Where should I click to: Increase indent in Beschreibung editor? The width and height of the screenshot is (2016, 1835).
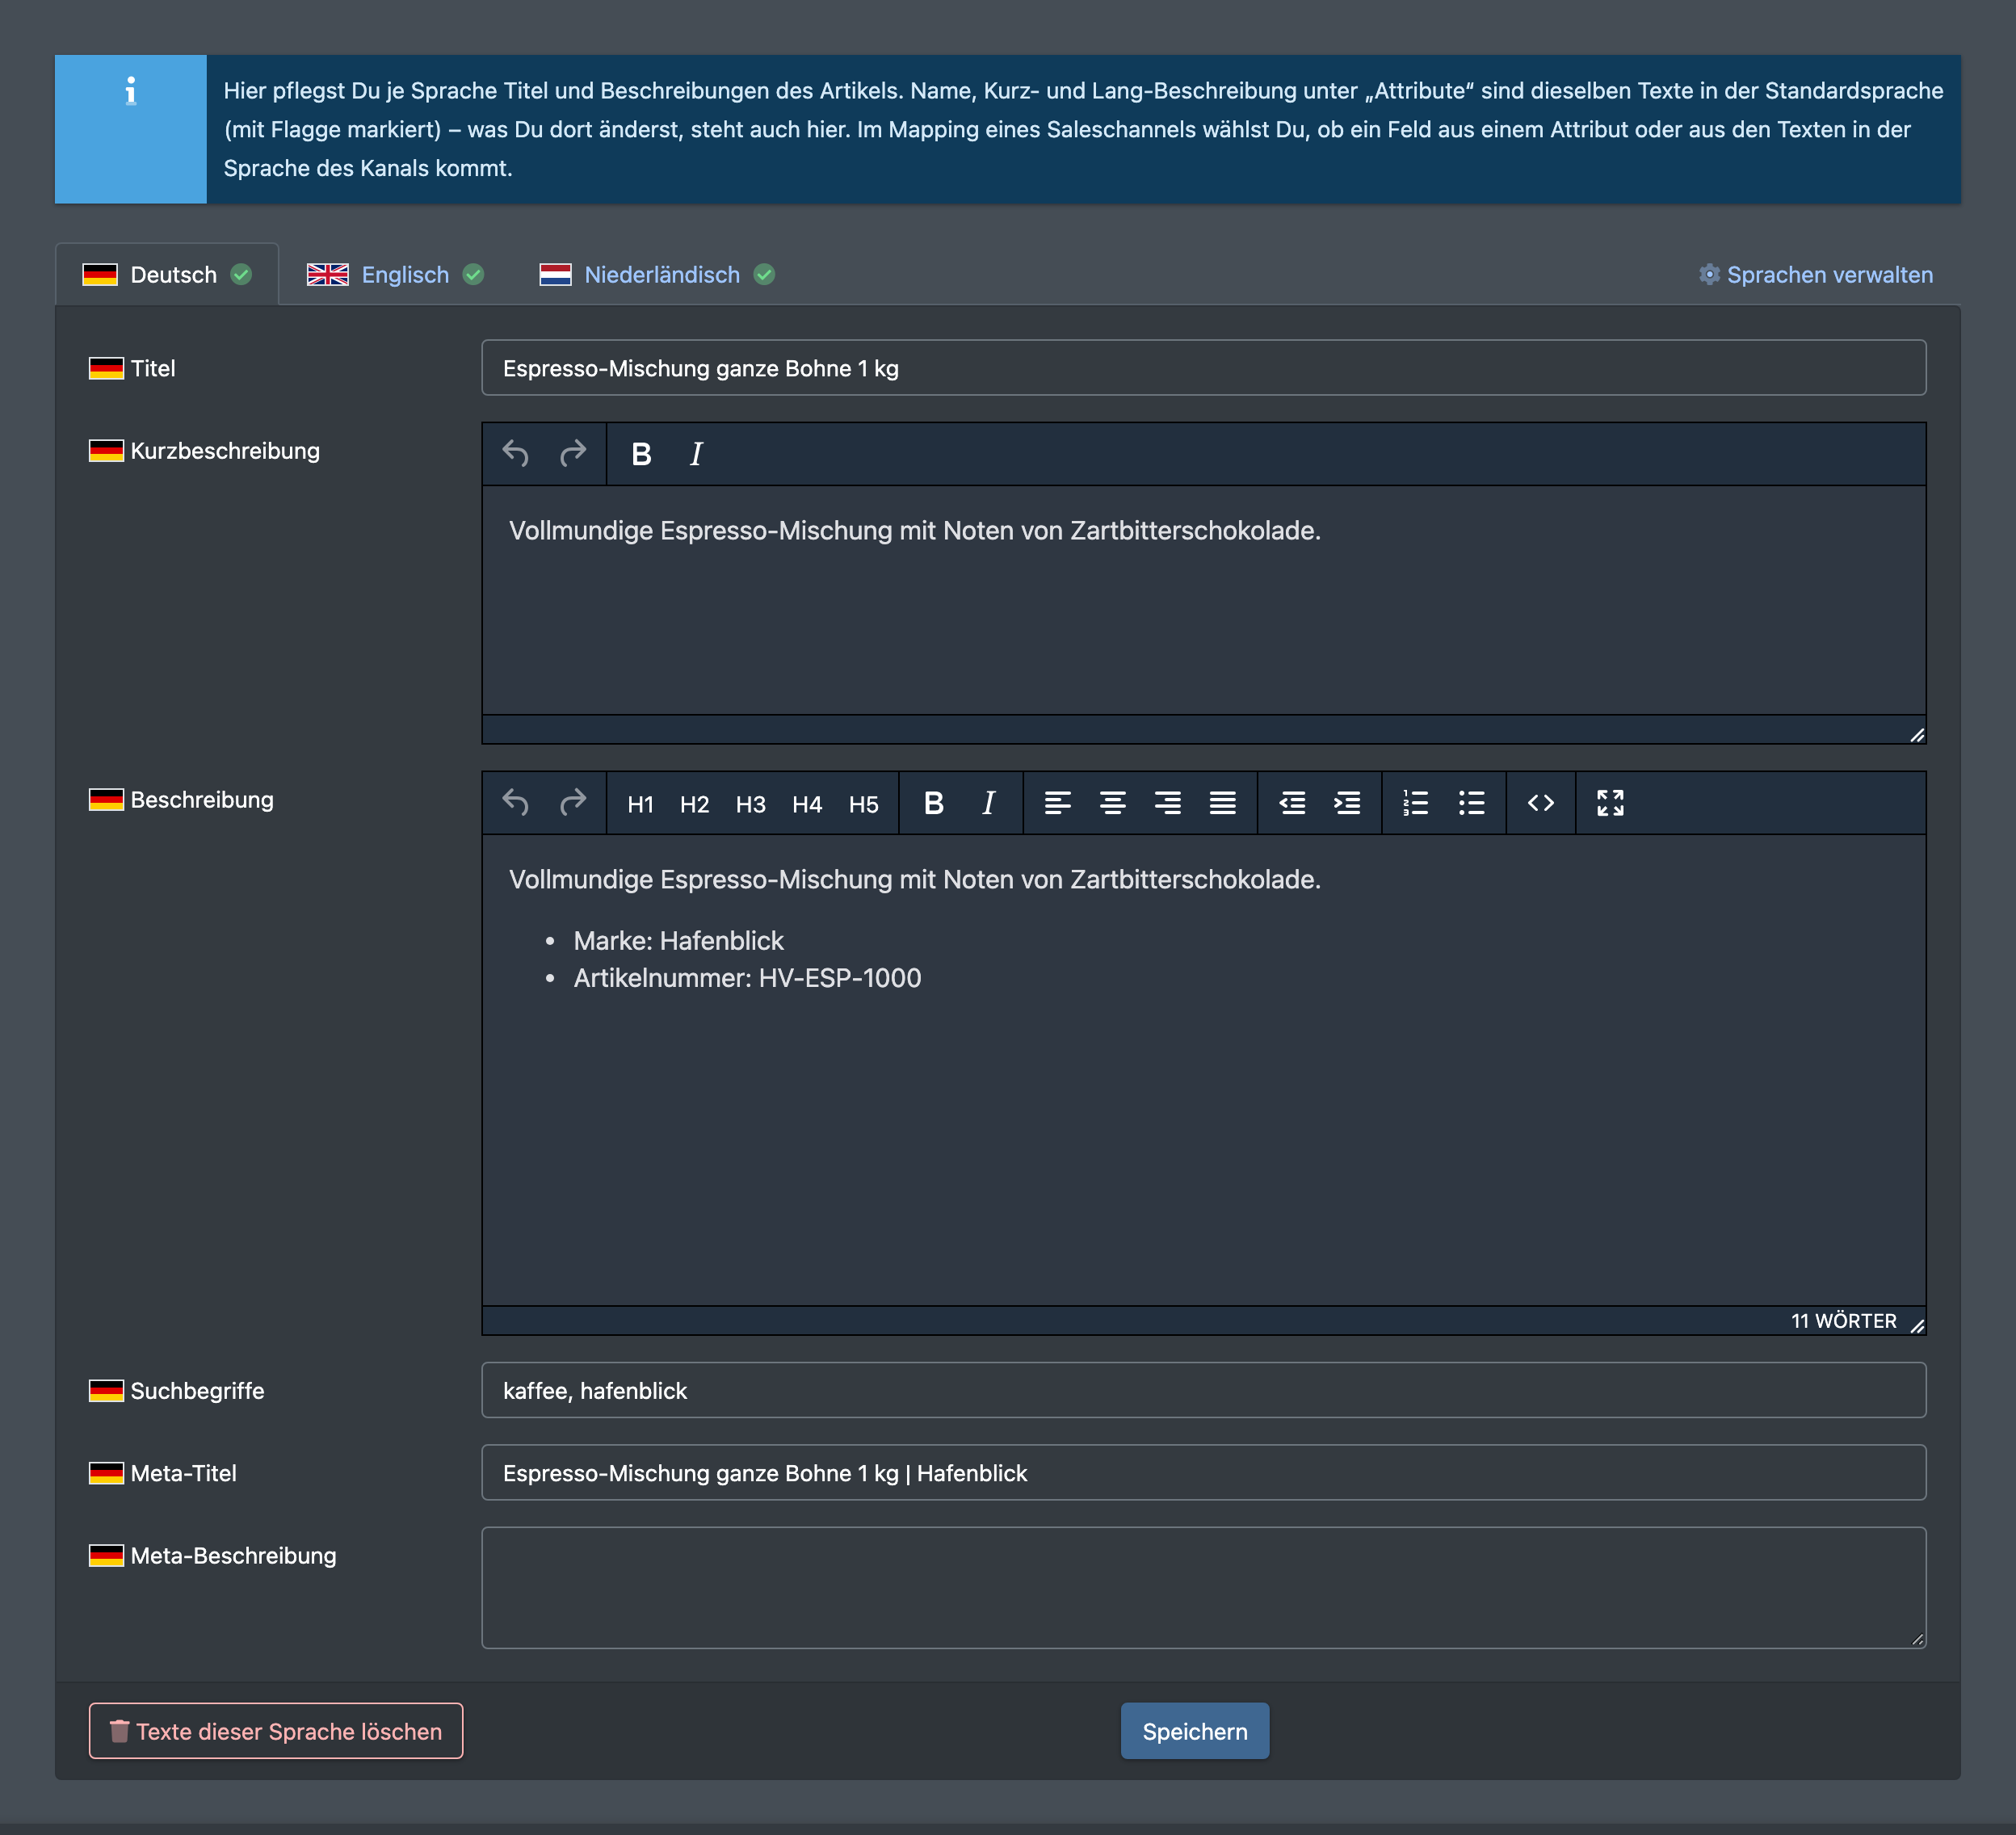pos(1348,803)
